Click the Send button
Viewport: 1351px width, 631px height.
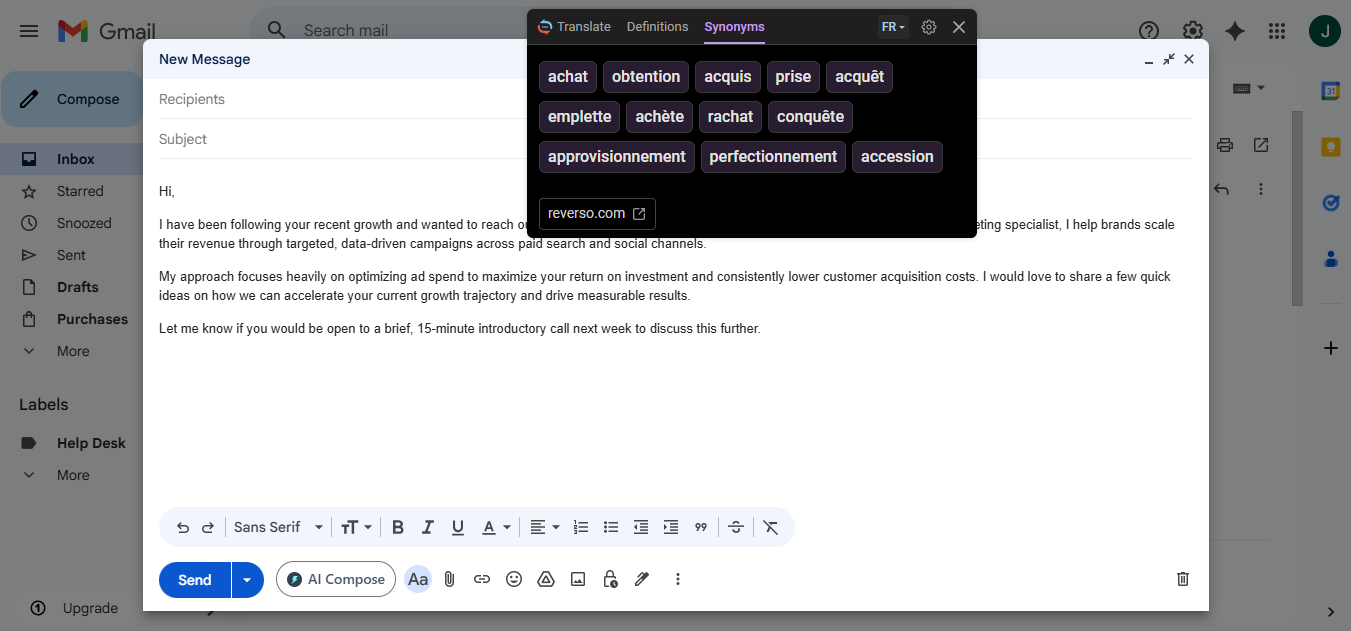tap(195, 580)
